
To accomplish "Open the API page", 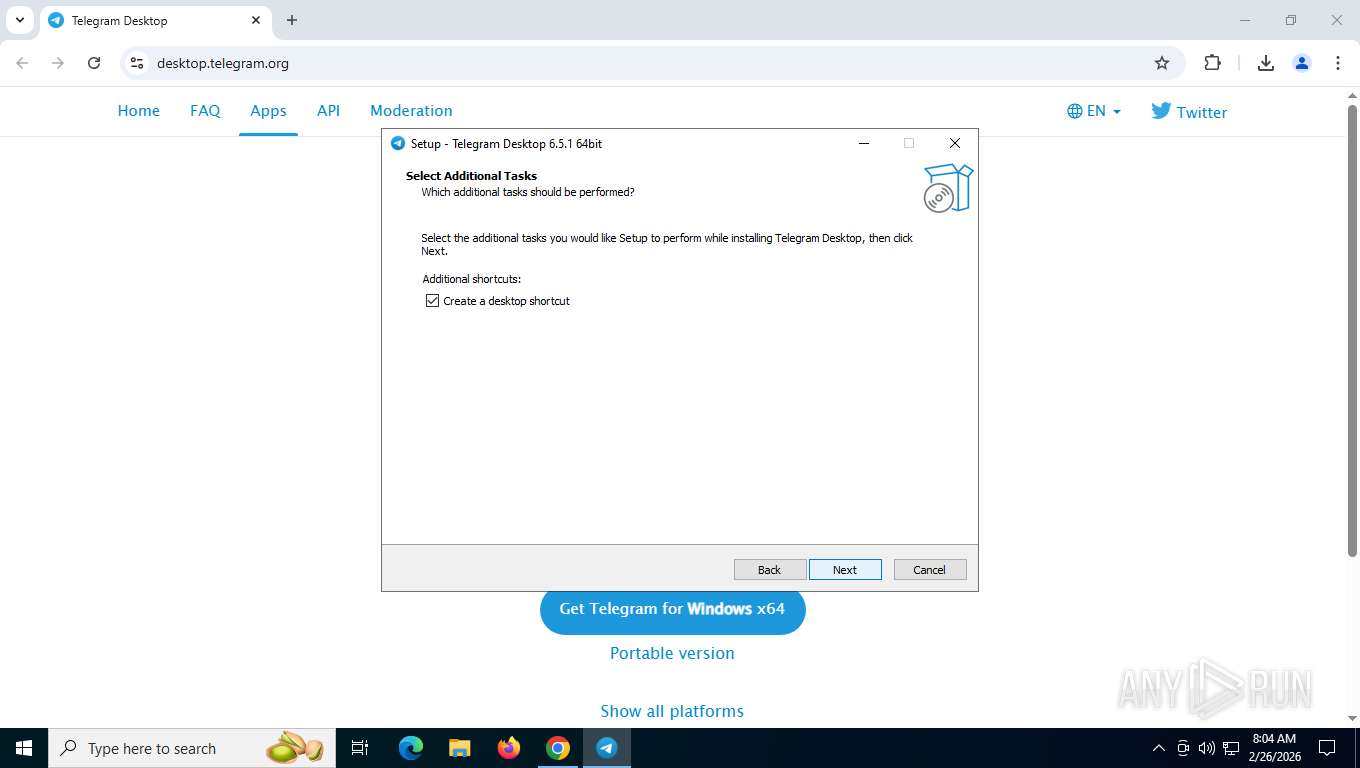I will point(328,111).
